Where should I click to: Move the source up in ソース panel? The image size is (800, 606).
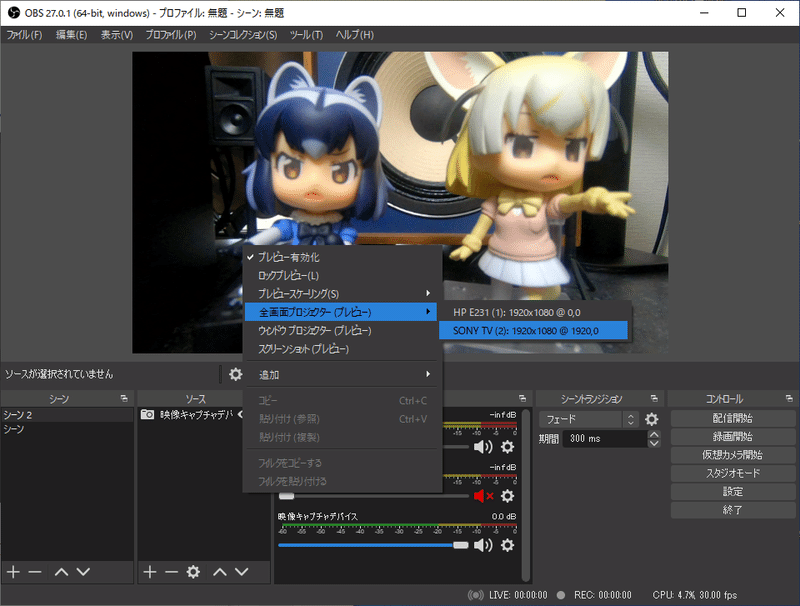click(220, 572)
